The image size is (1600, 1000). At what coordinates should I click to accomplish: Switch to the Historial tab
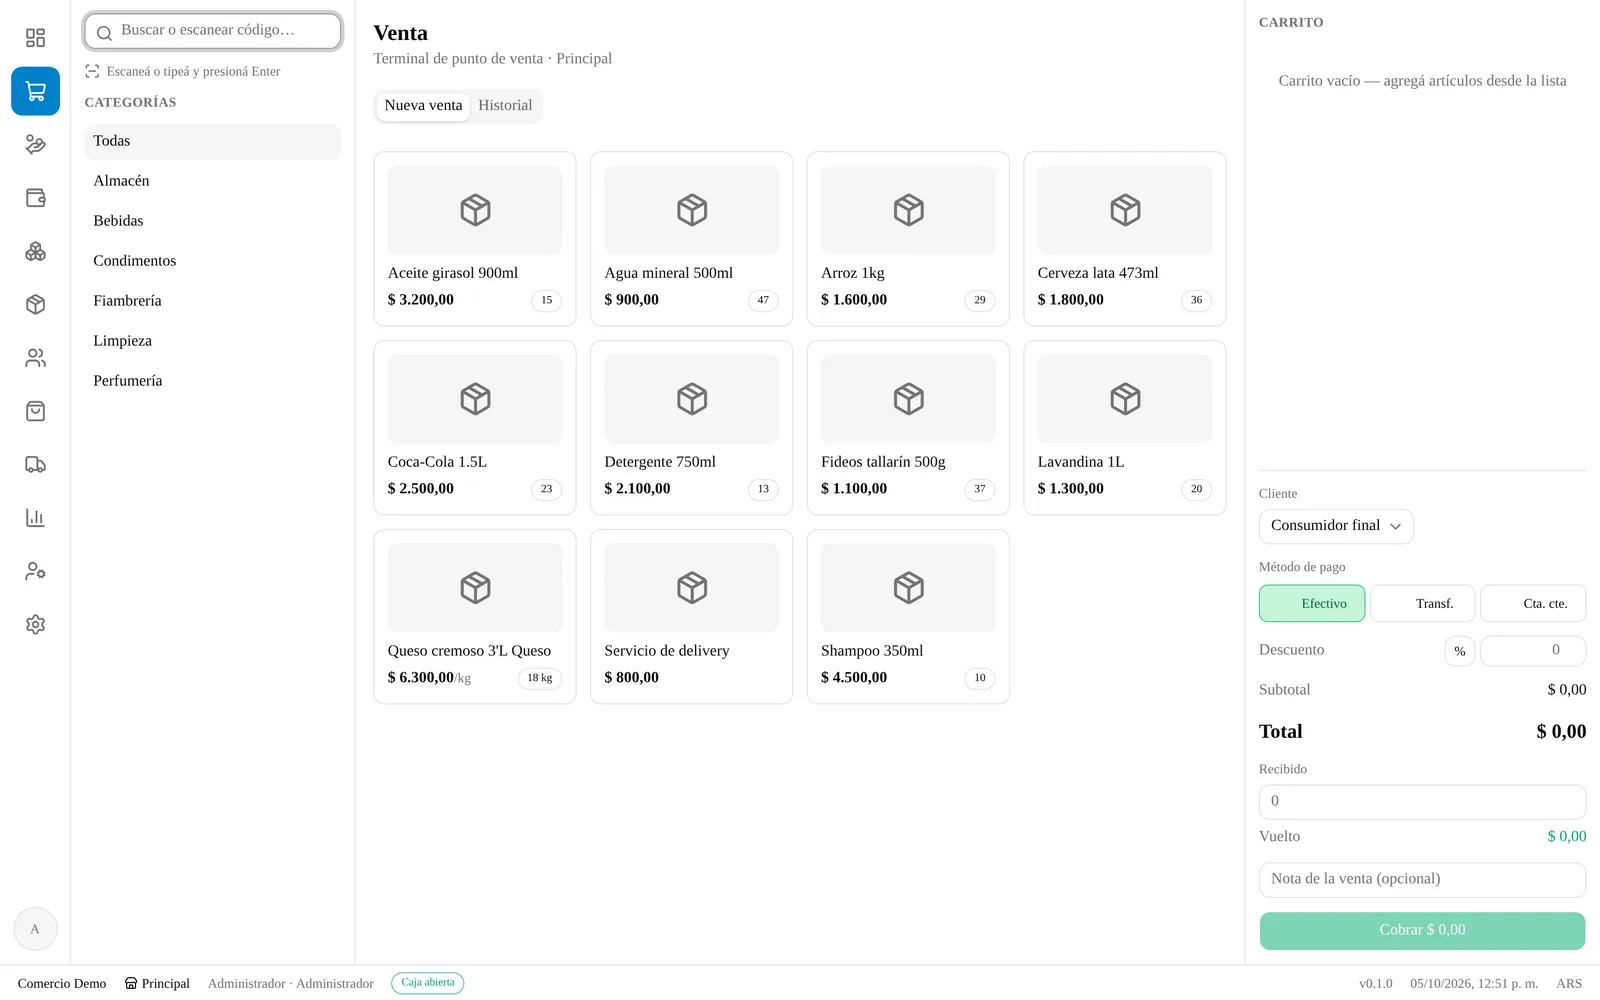coord(505,106)
